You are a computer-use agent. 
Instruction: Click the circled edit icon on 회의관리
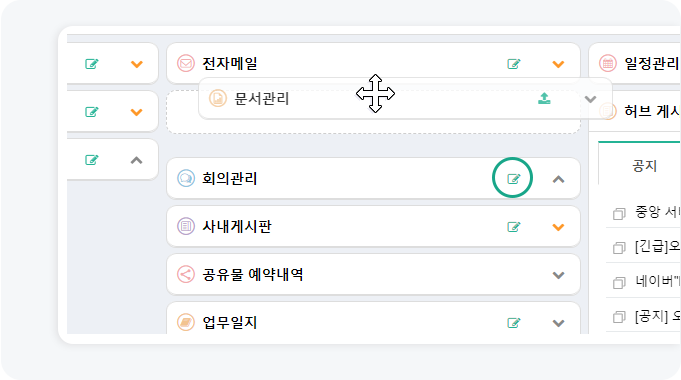(513, 178)
